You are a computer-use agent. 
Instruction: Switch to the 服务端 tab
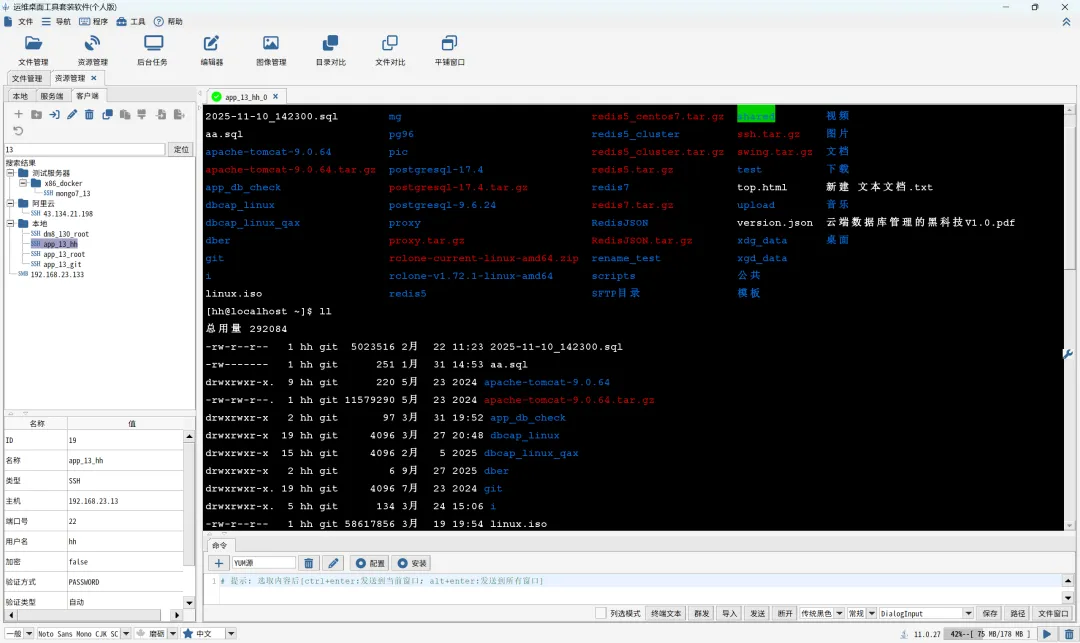pyautogui.click(x=52, y=96)
